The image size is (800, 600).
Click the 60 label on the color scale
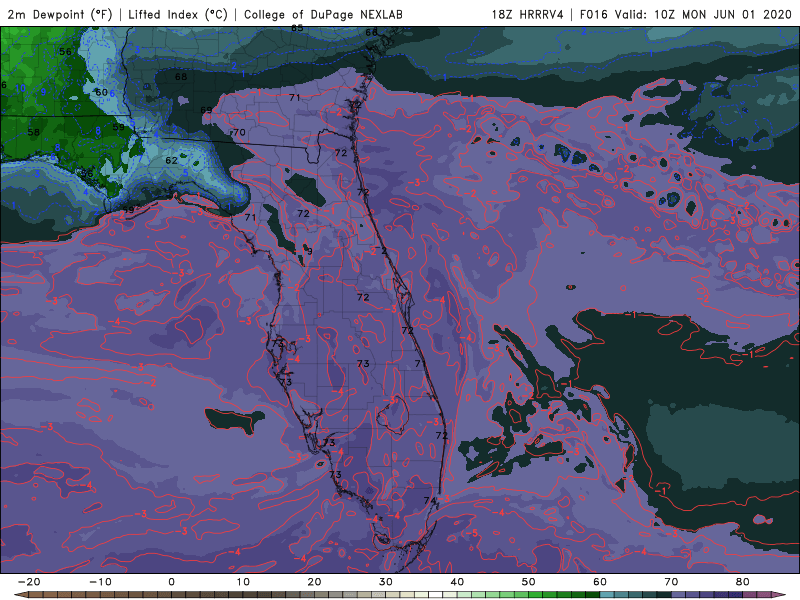[600, 582]
